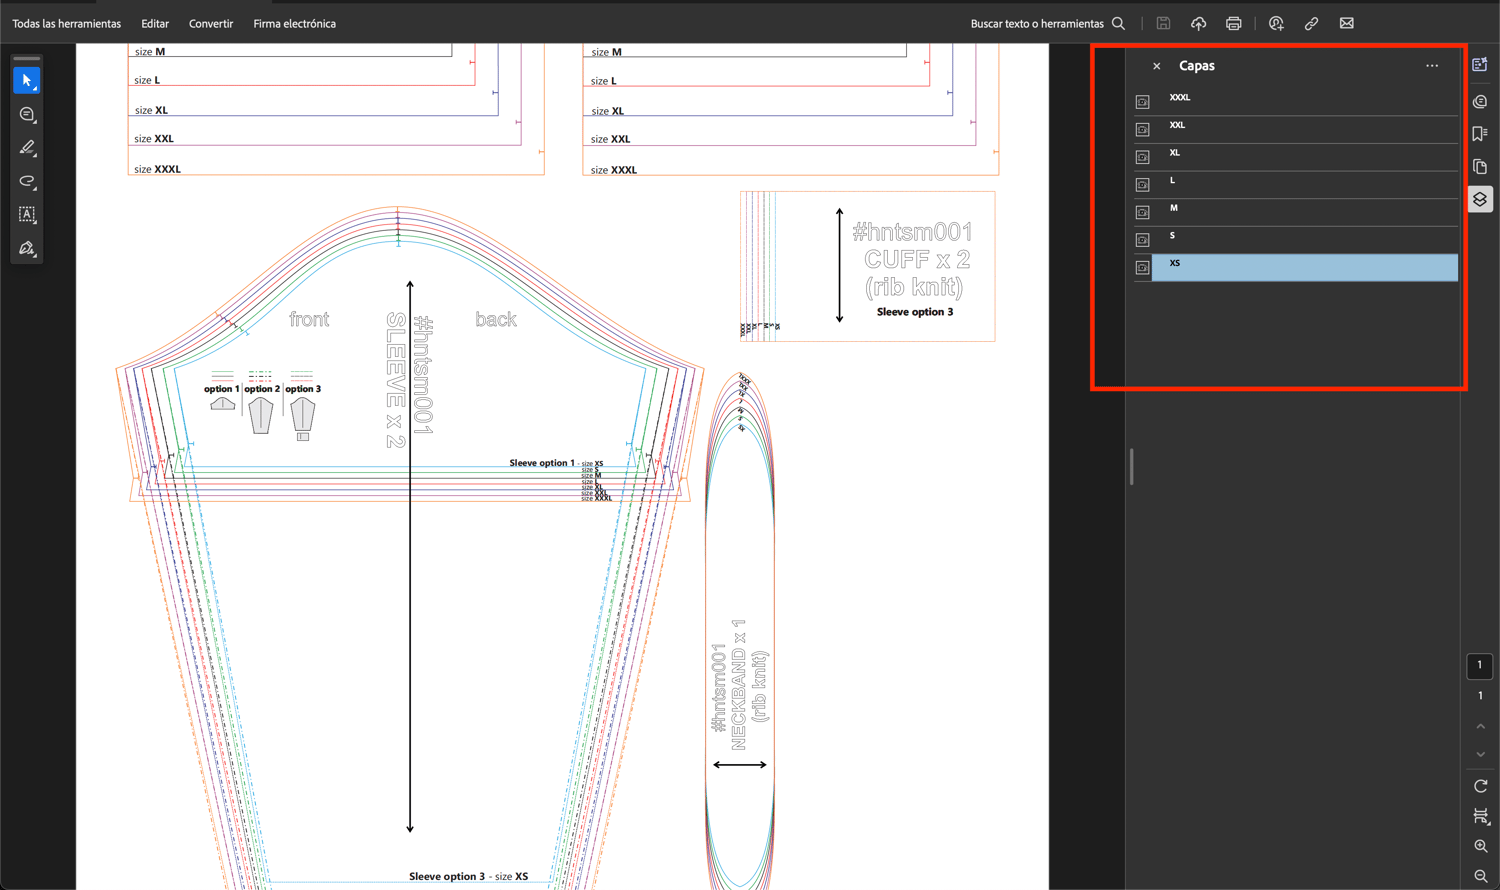Rotate the page view clockwise
This screenshot has height=890, width=1500.
coord(1480,786)
